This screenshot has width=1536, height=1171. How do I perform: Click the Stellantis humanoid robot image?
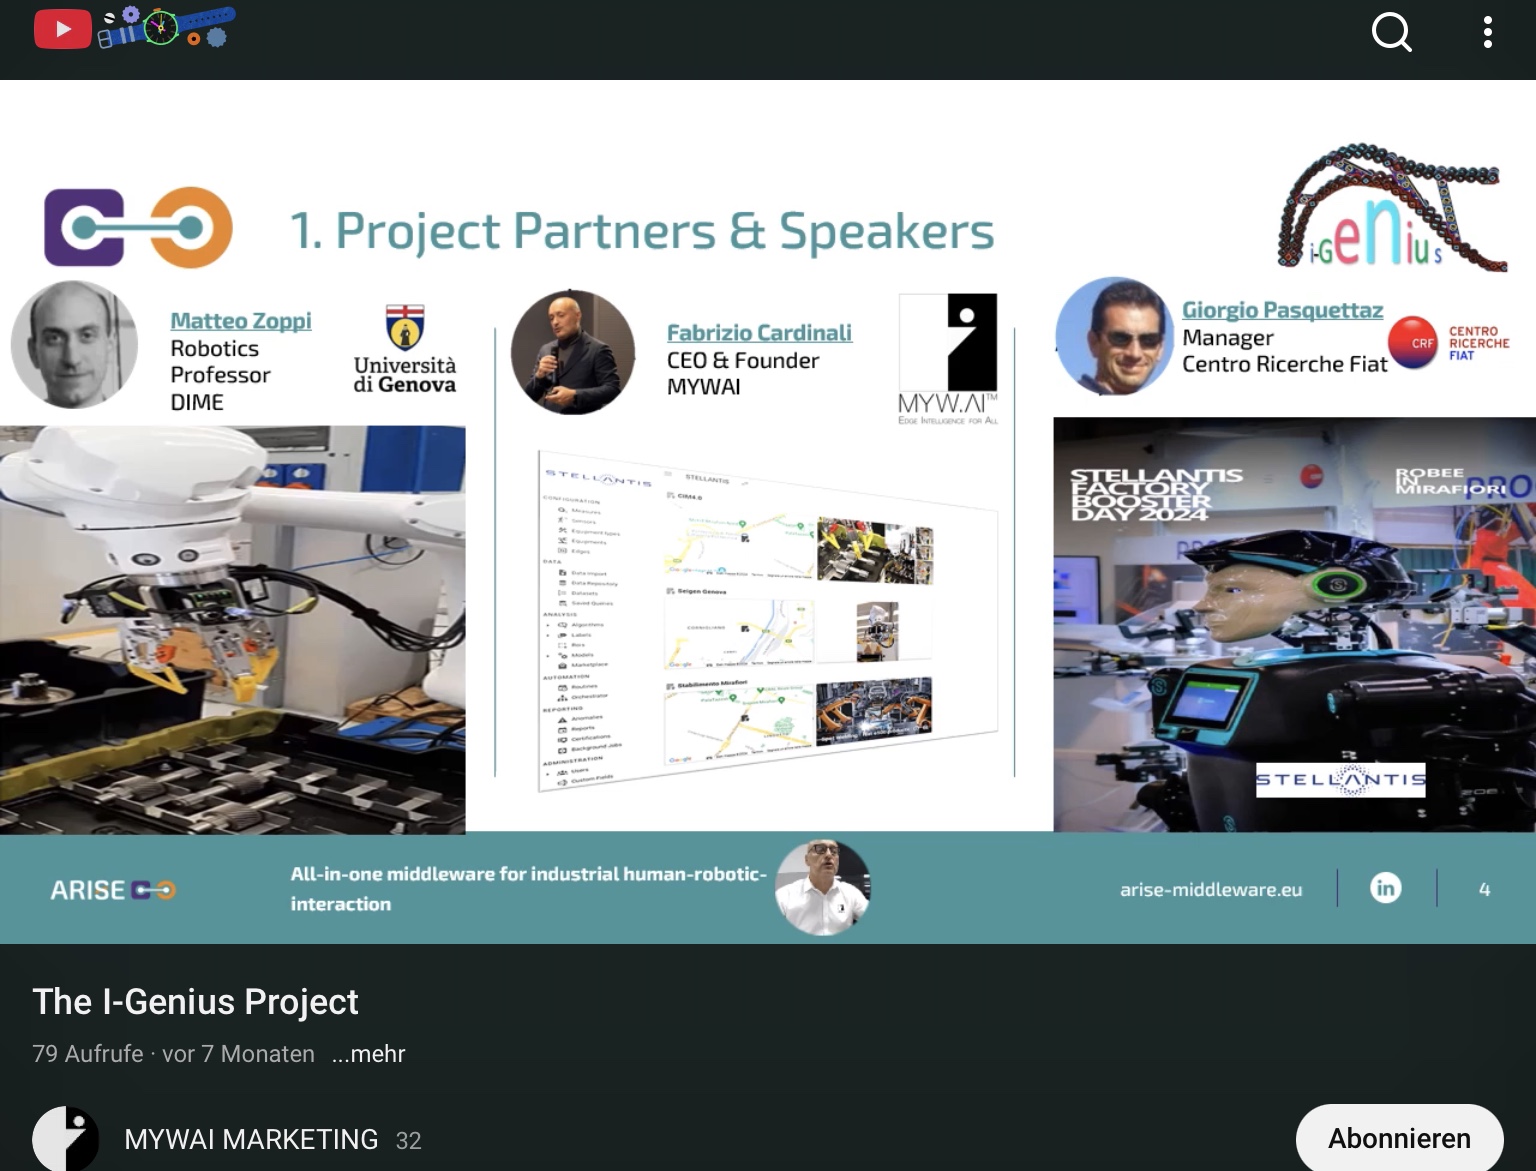1294,625
